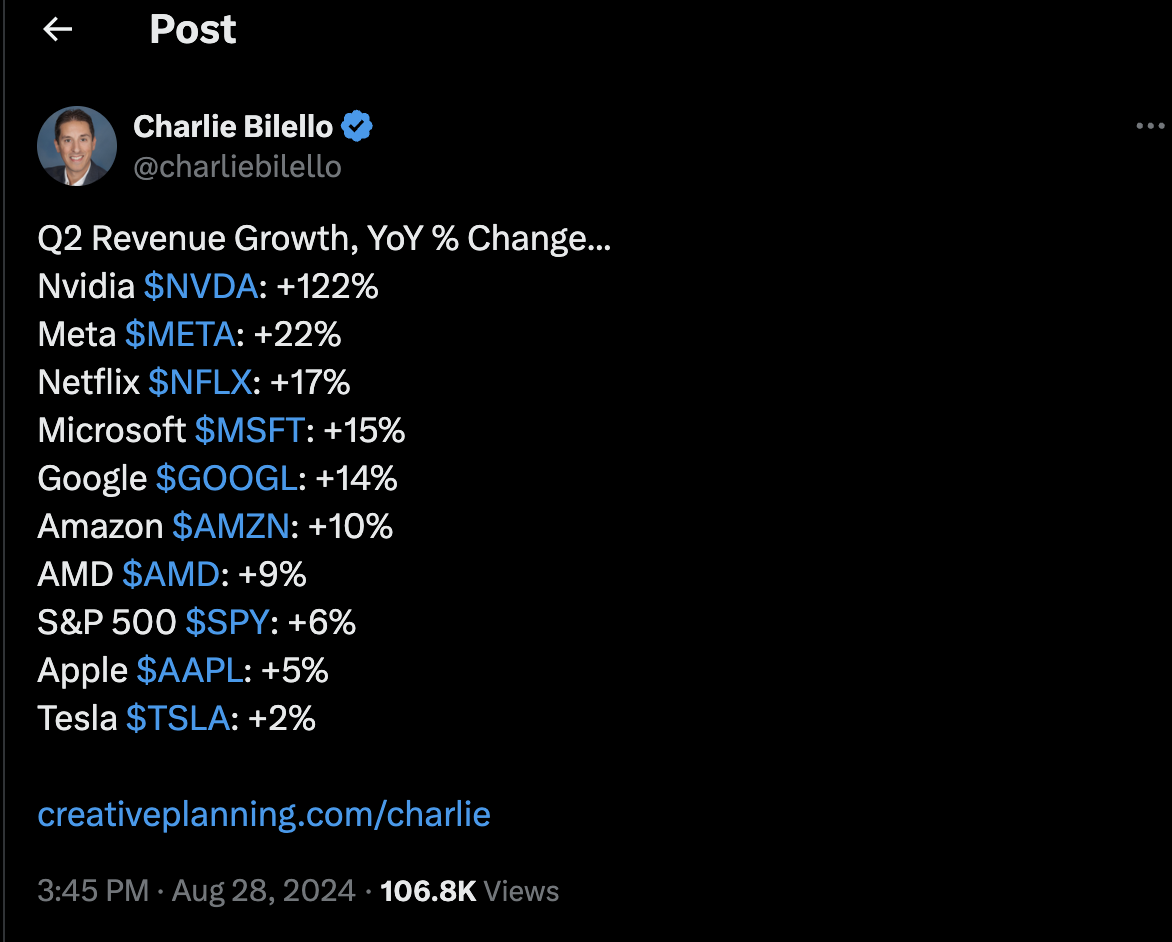Click the blue verified badge
Image resolution: width=1172 pixels, height=942 pixels.
click(x=358, y=127)
